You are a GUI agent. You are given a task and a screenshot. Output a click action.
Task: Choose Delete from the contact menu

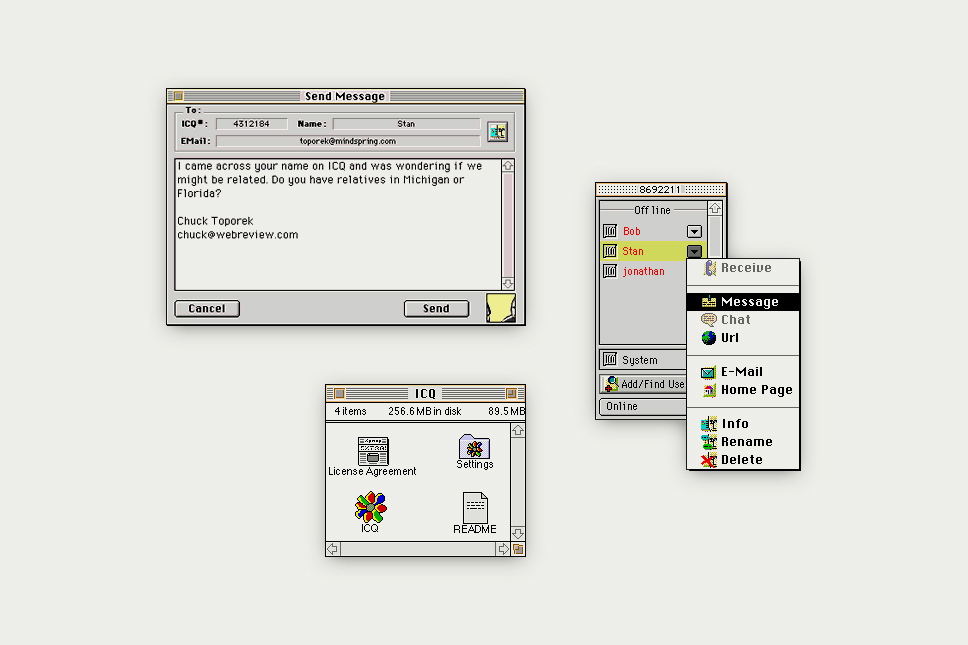pyautogui.click(x=741, y=460)
